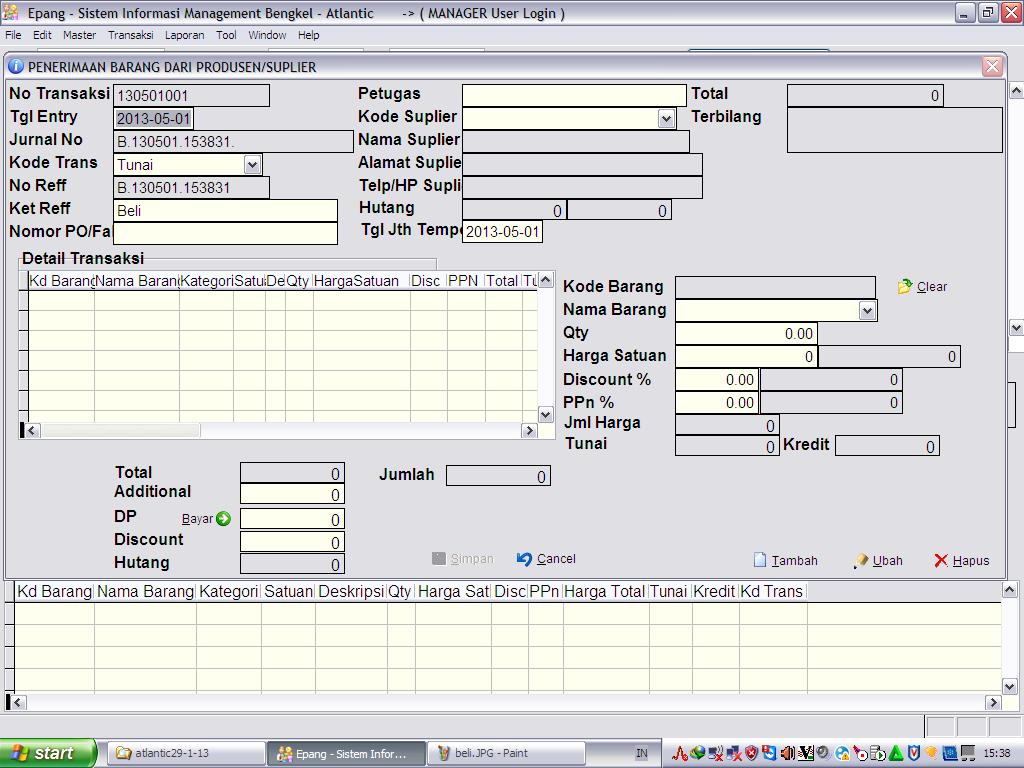Open the Laporan menu
The width and height of the screenshot is (1024, 768).
point(184,35)
